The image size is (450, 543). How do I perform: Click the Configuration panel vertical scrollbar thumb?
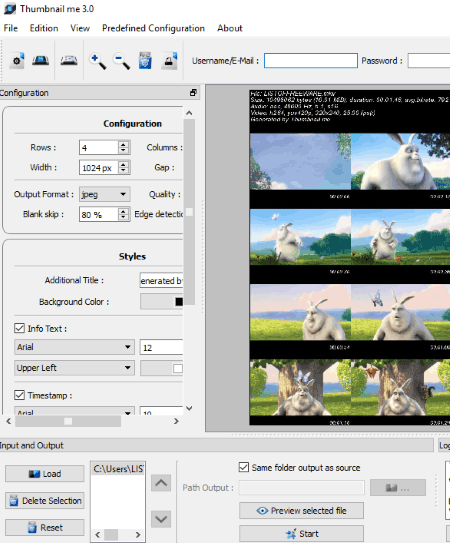pyautogui.click(x=189, y=212)
